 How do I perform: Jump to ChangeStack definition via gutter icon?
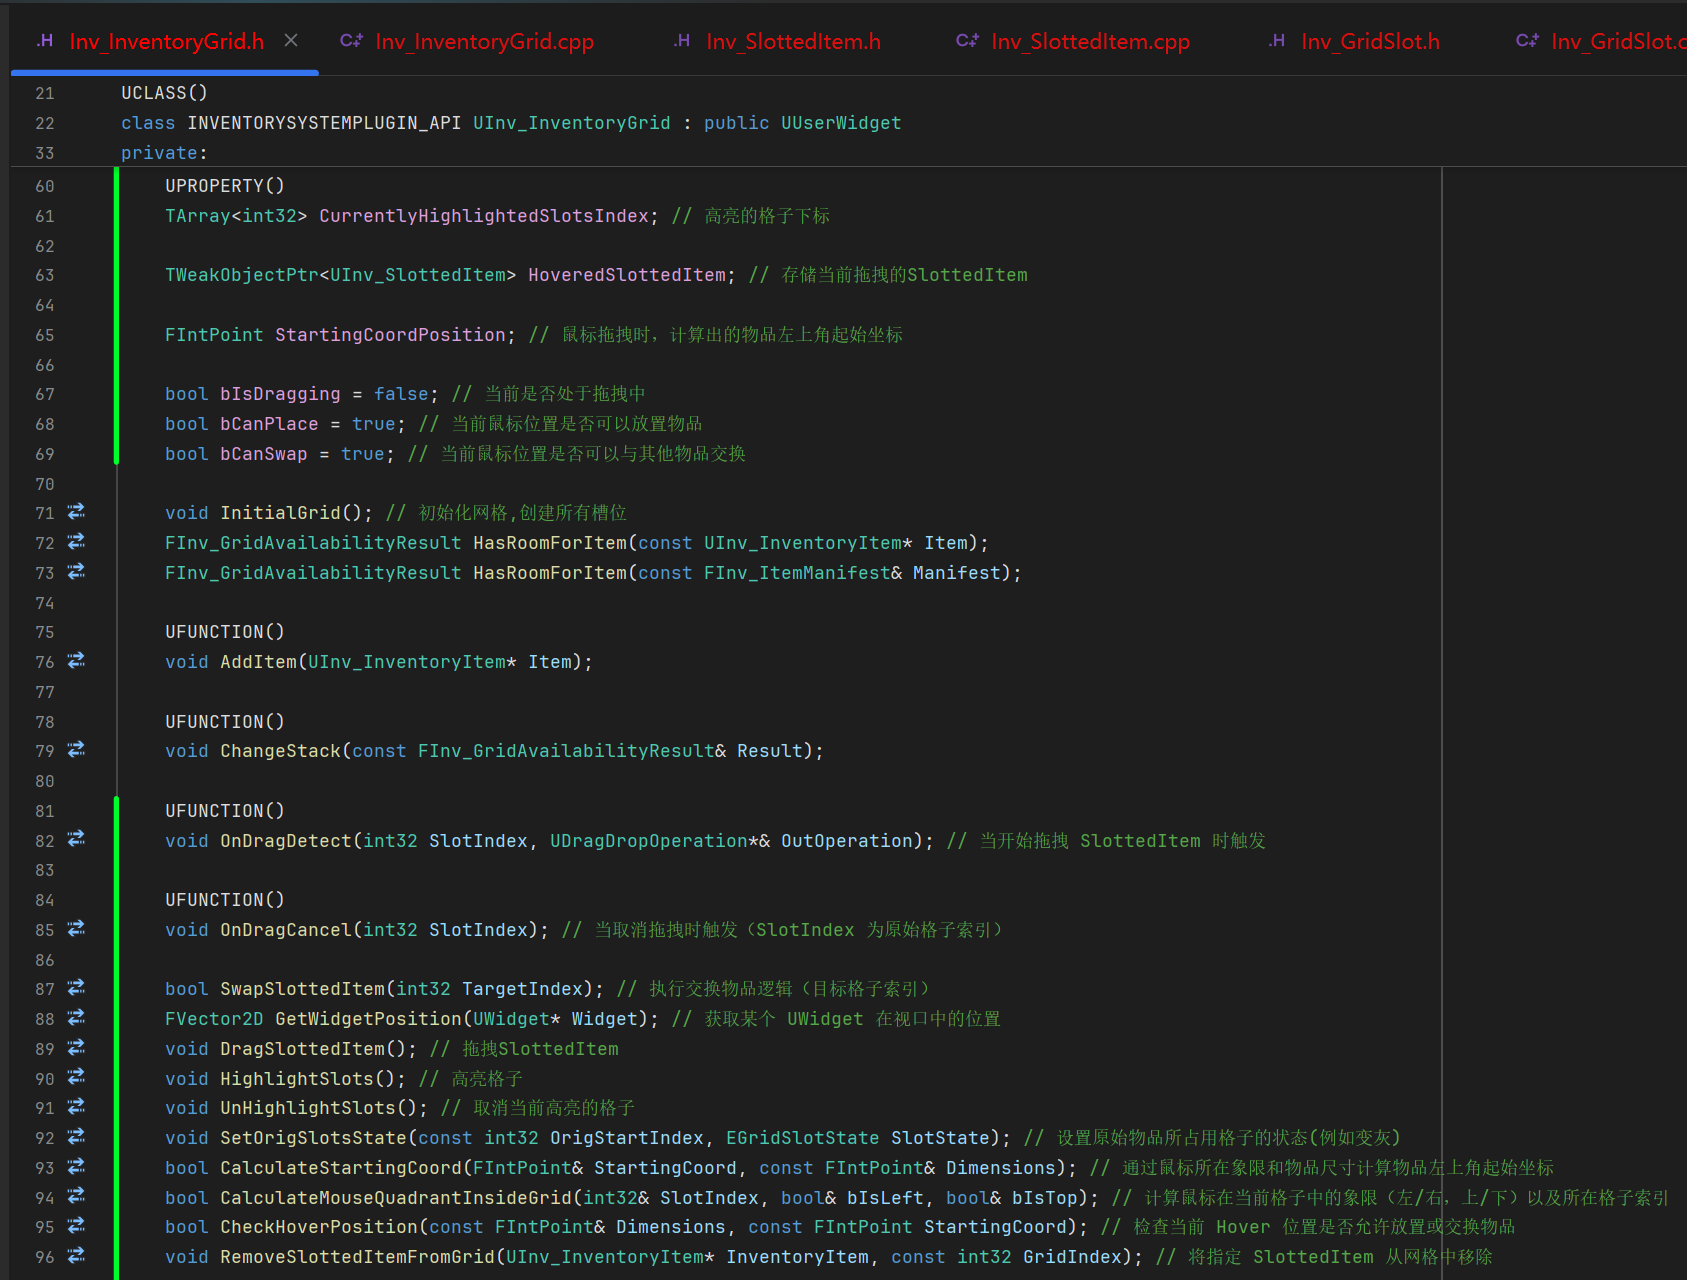pyautogui.click(x=76, y=750)
